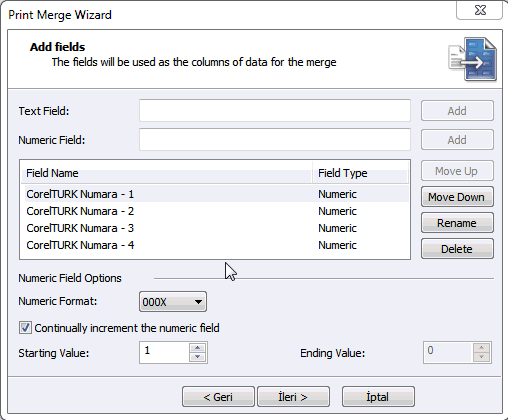Open the Numeric Format dropdown

(173, 302)
